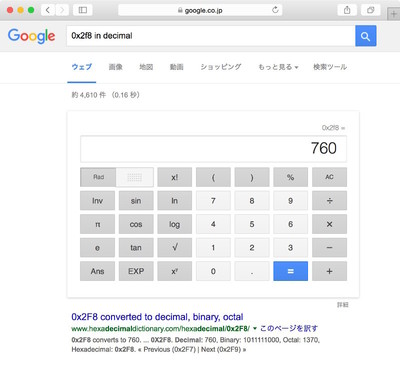Click the EXP key

tap(136, 271)
